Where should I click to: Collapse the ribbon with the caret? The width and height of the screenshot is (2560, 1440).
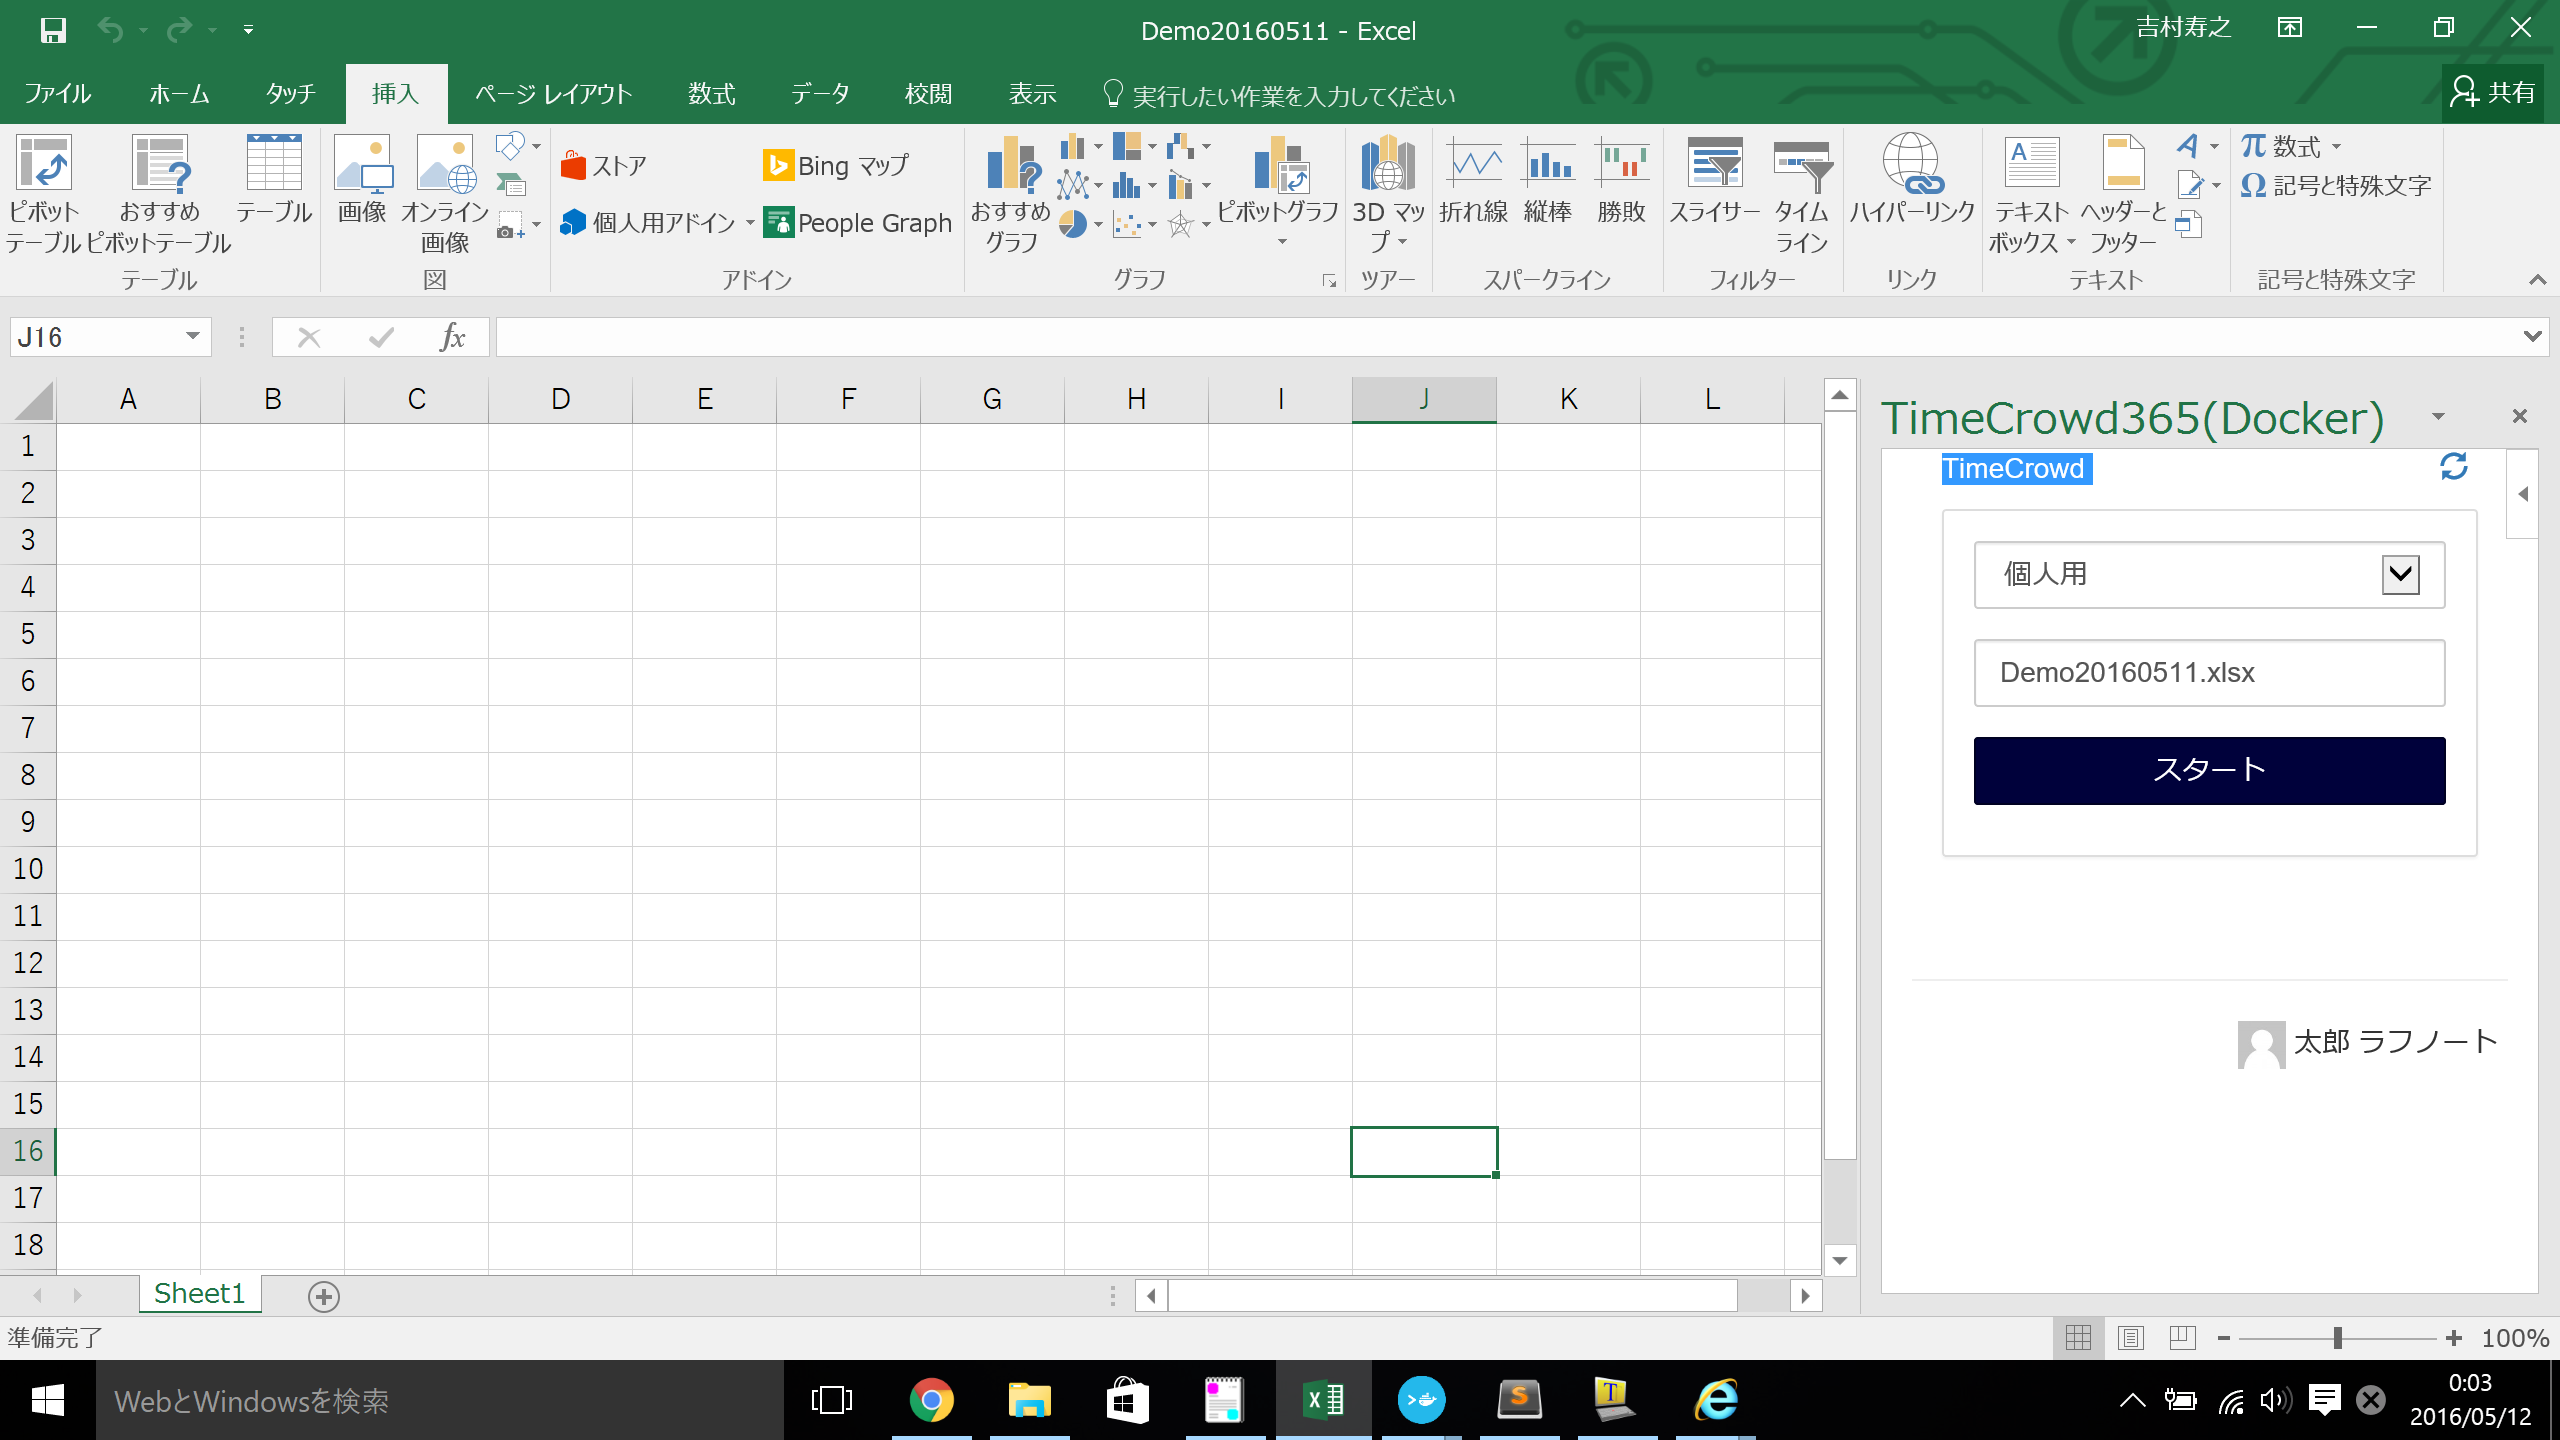[2537, 280]
